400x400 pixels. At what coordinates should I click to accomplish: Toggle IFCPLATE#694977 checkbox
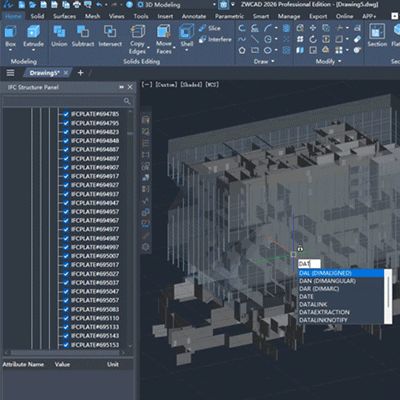click(66, 229)
